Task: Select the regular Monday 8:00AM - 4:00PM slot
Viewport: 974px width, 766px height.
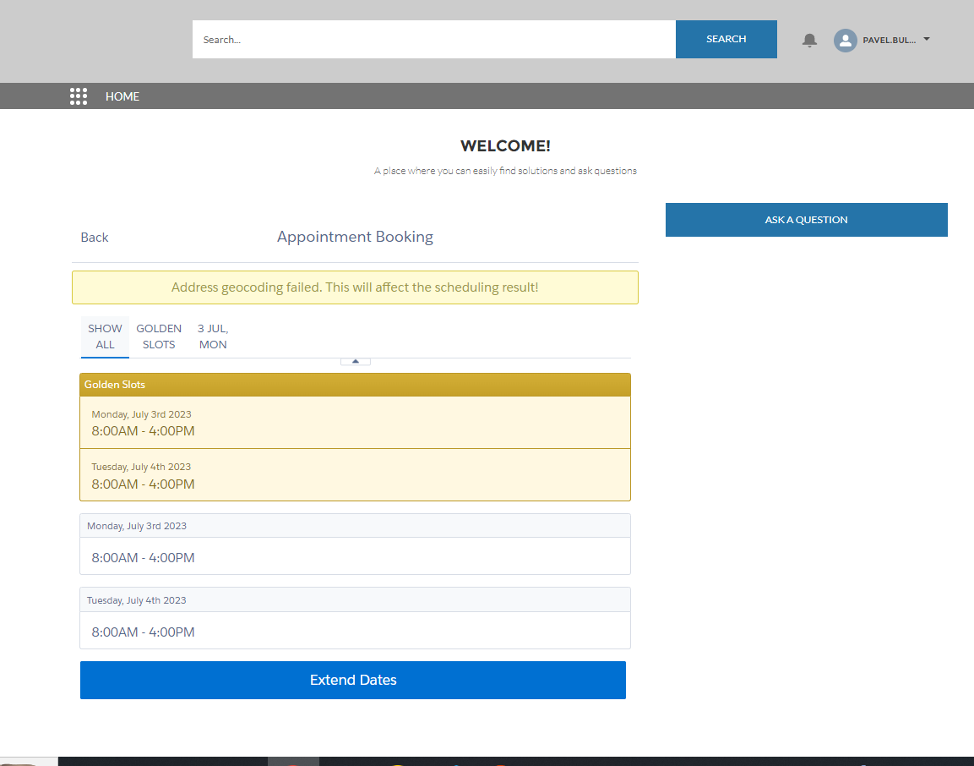Action: [355, 556]
